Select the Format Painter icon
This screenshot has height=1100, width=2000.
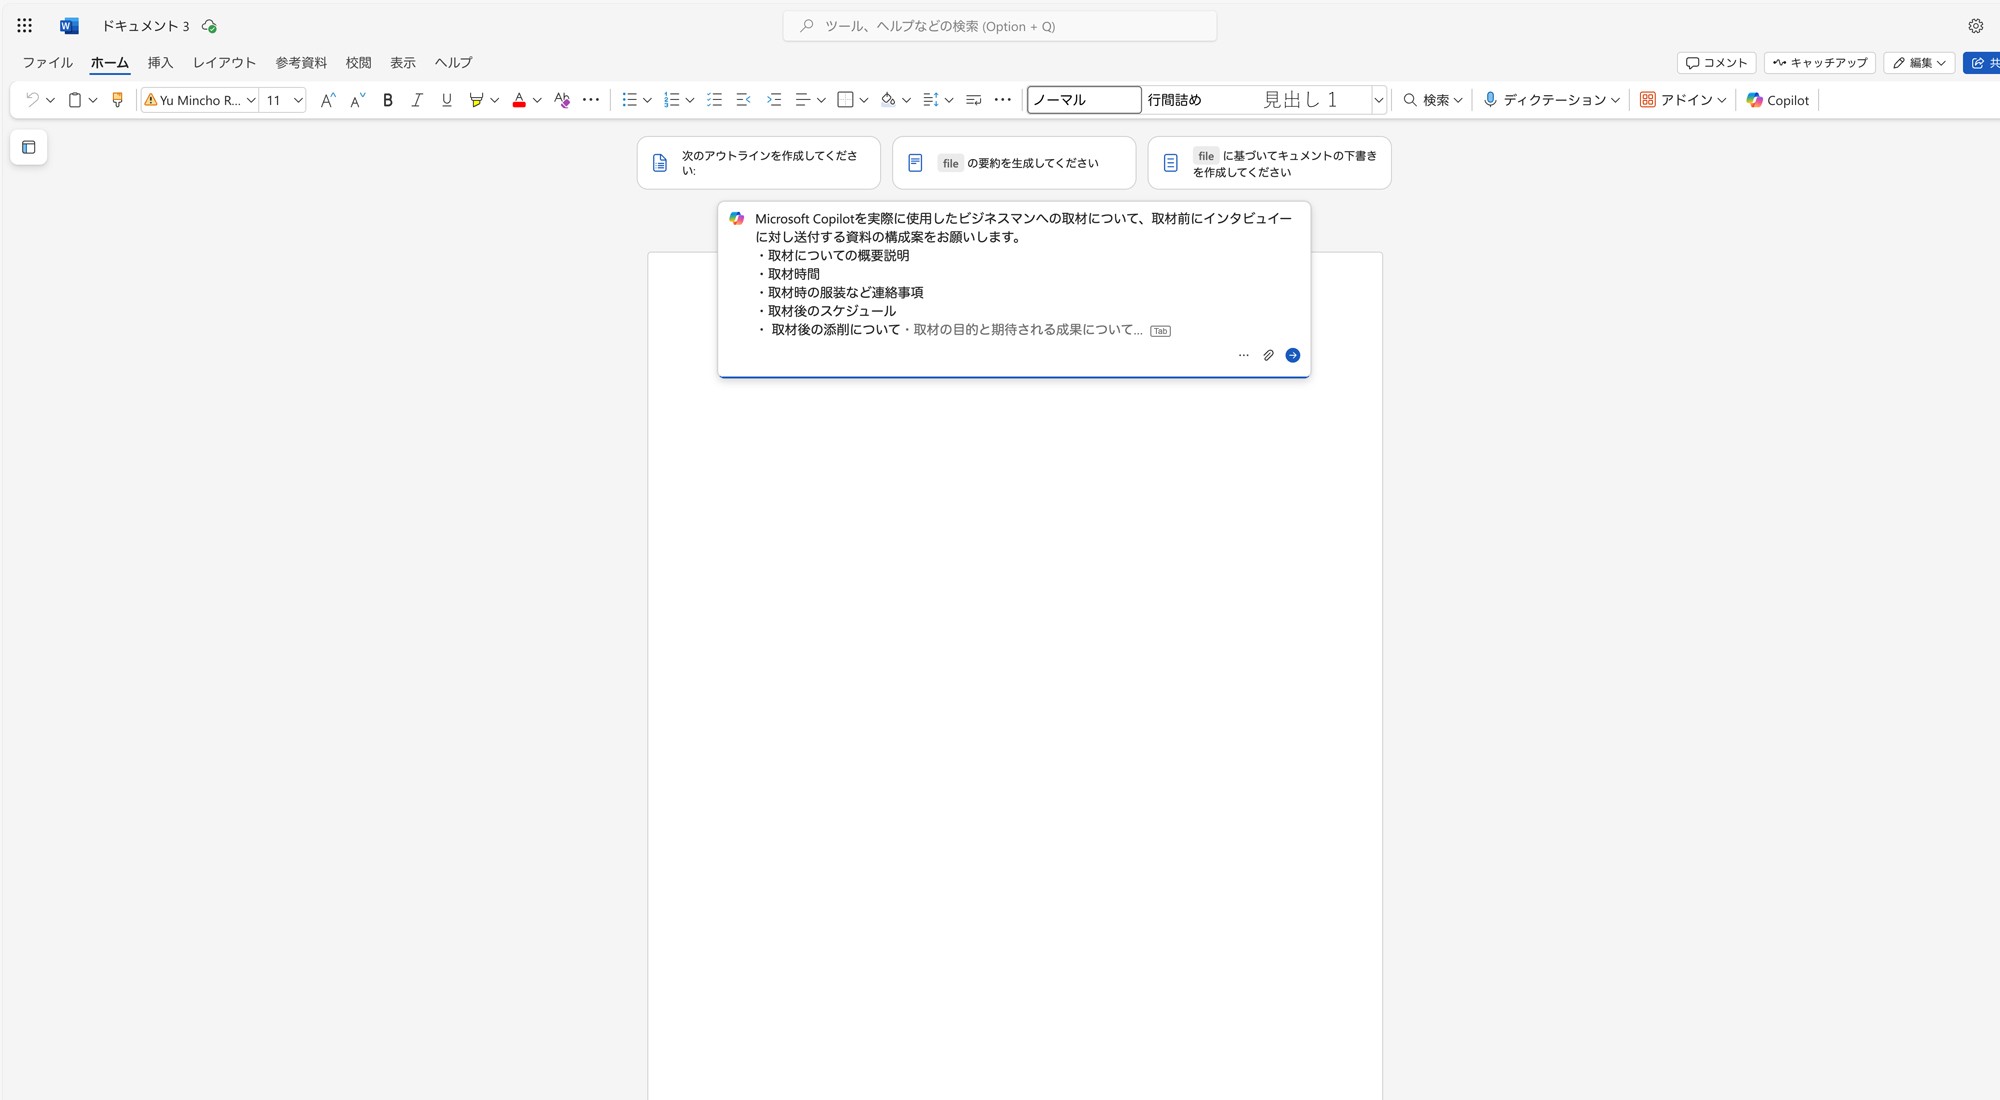[117, 100]
